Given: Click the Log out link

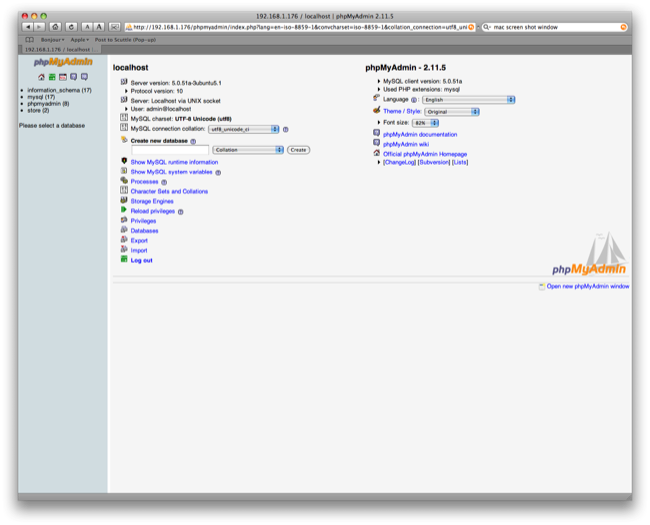Looking at the screenshot, I should click(141, 260).
